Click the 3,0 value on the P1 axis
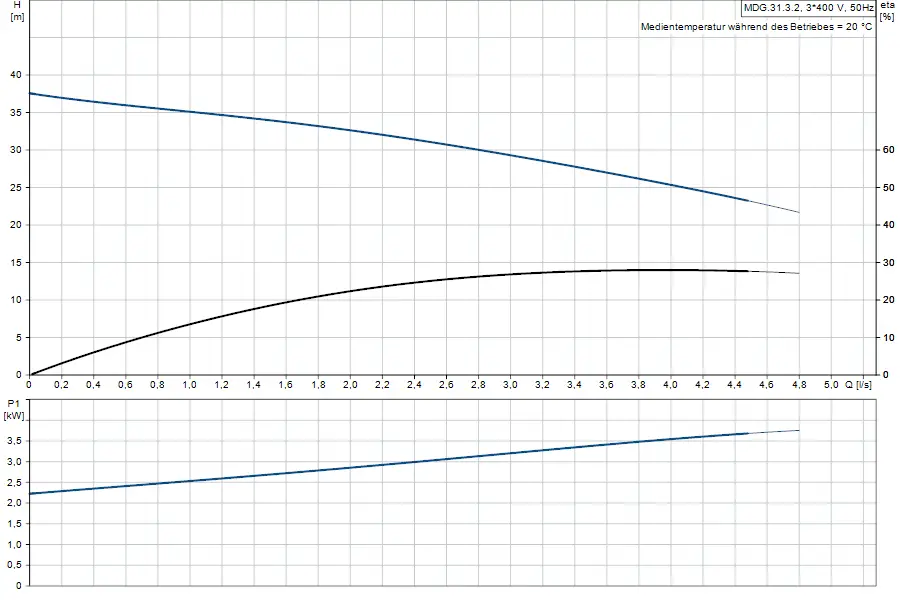Screen dimensions: 900x600 [x=15, y=462]
